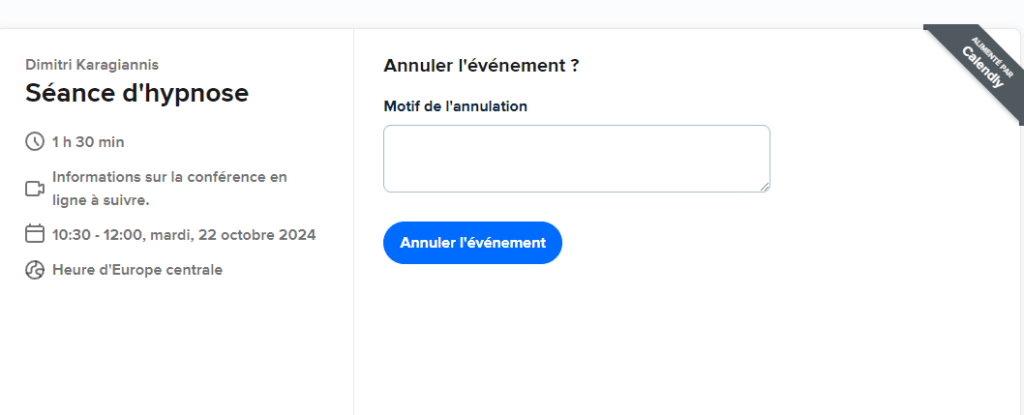
Task: Click the Séance d'hypnose event title
Action: click(137, 93)
